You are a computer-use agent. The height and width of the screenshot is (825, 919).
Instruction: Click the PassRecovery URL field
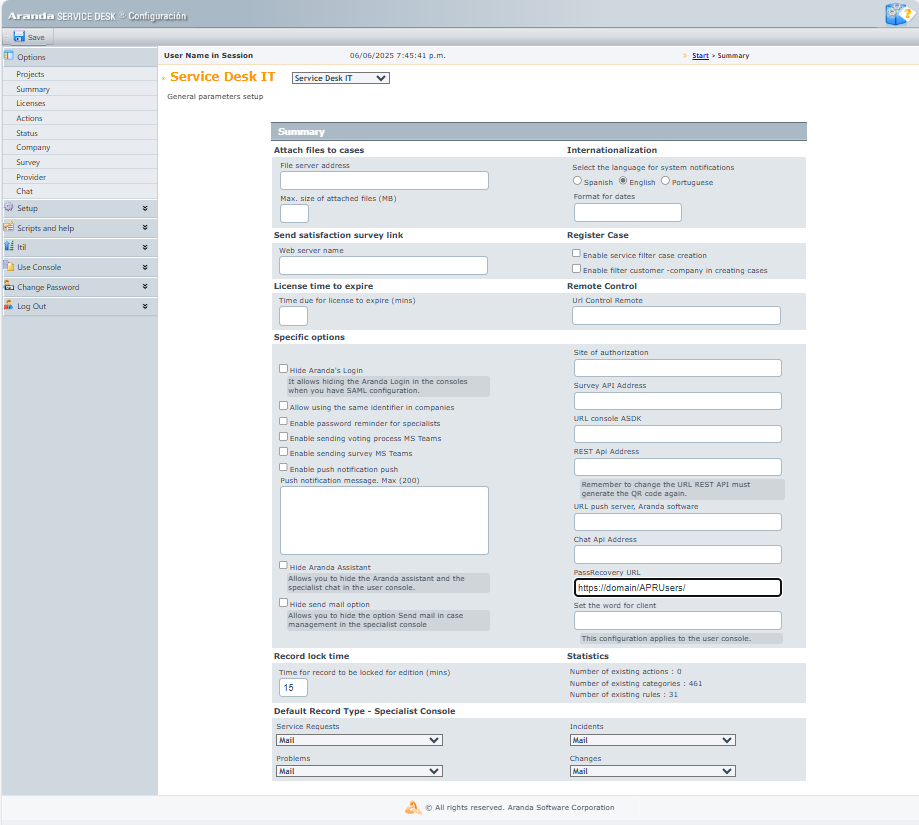(x=678, y=588)
